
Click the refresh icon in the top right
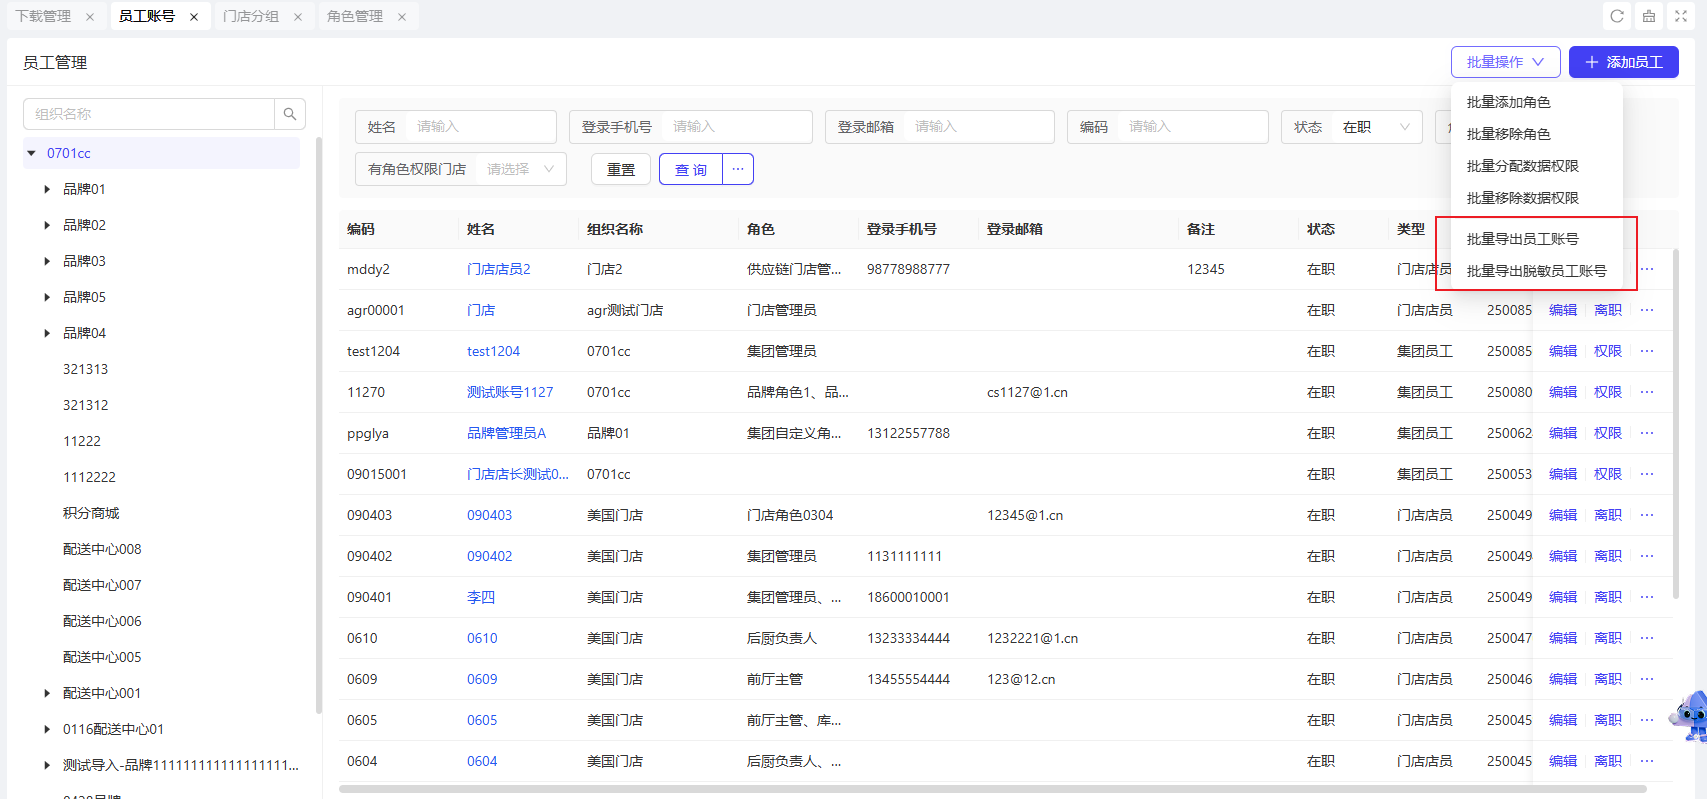point(1617,16)
